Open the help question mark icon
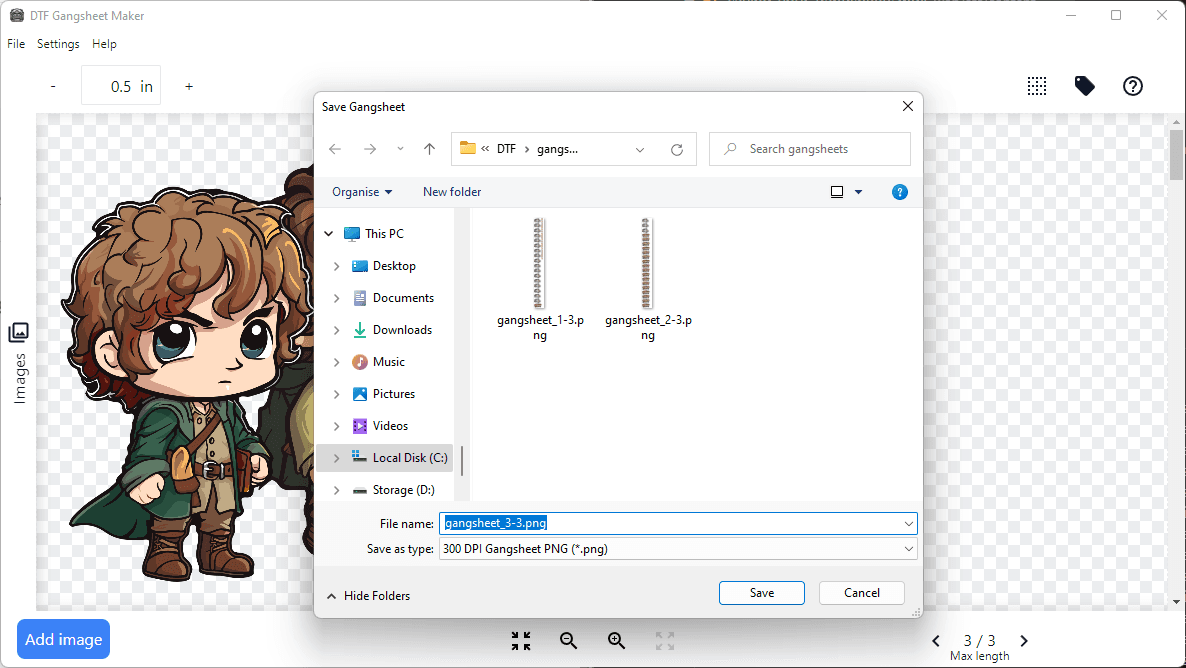This screenshot has width=1186, height=668. [1133, 86]
